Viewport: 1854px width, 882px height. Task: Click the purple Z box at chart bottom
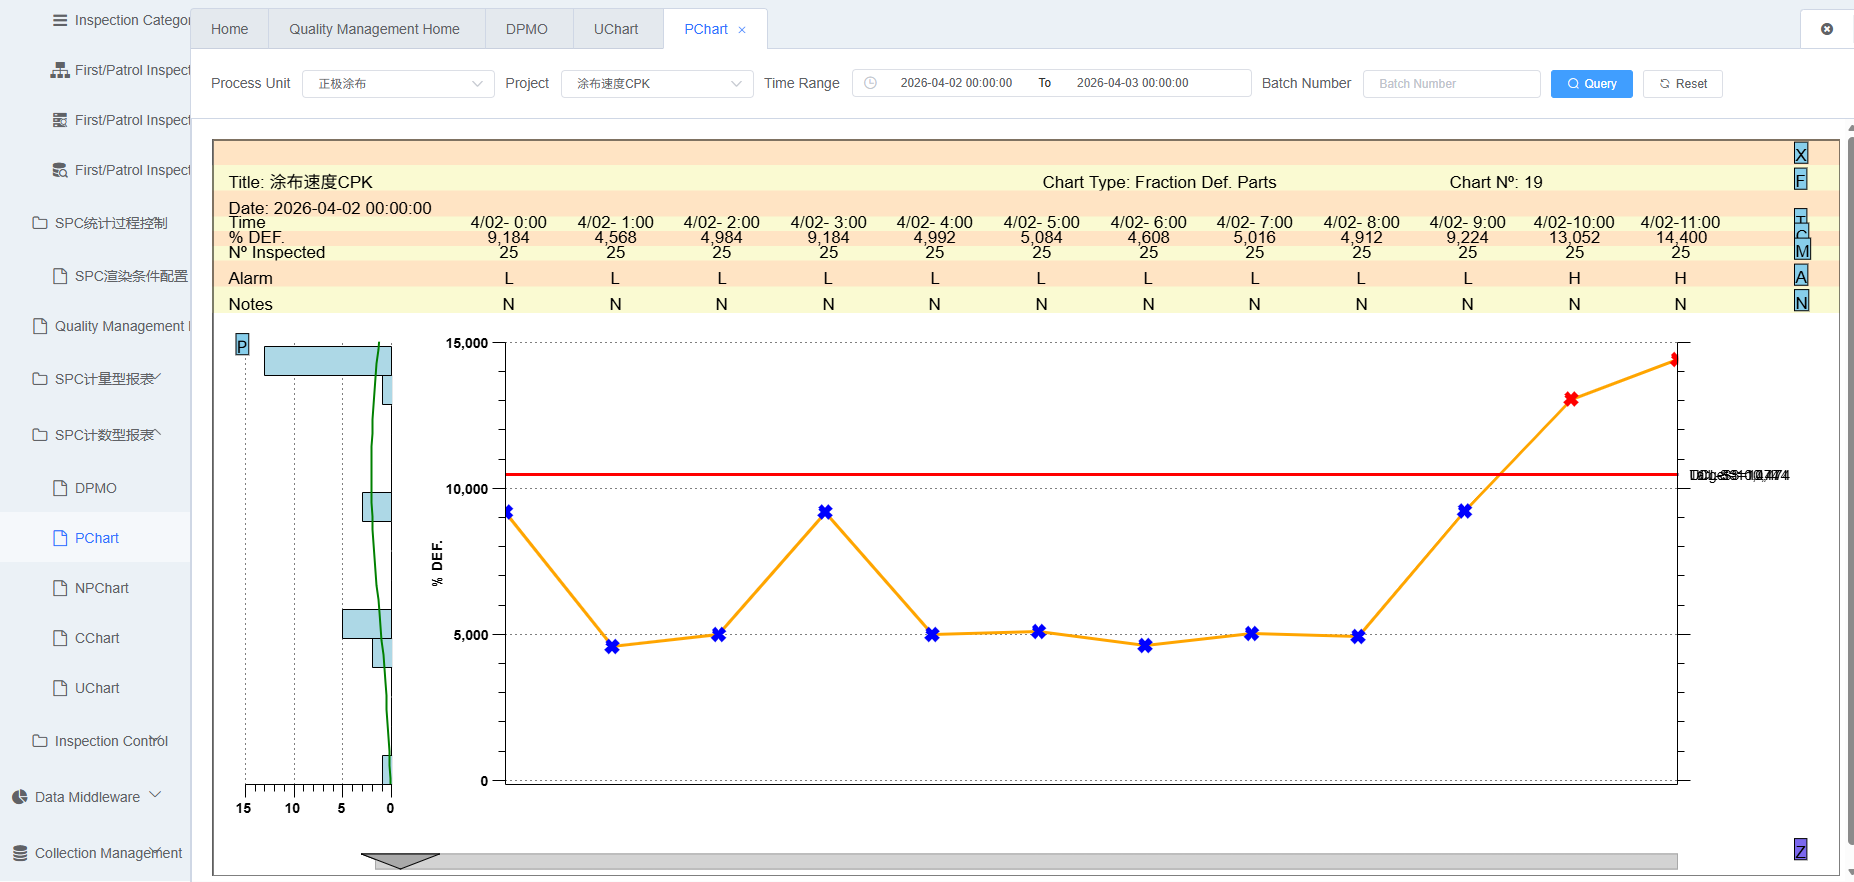(1801, 850)
